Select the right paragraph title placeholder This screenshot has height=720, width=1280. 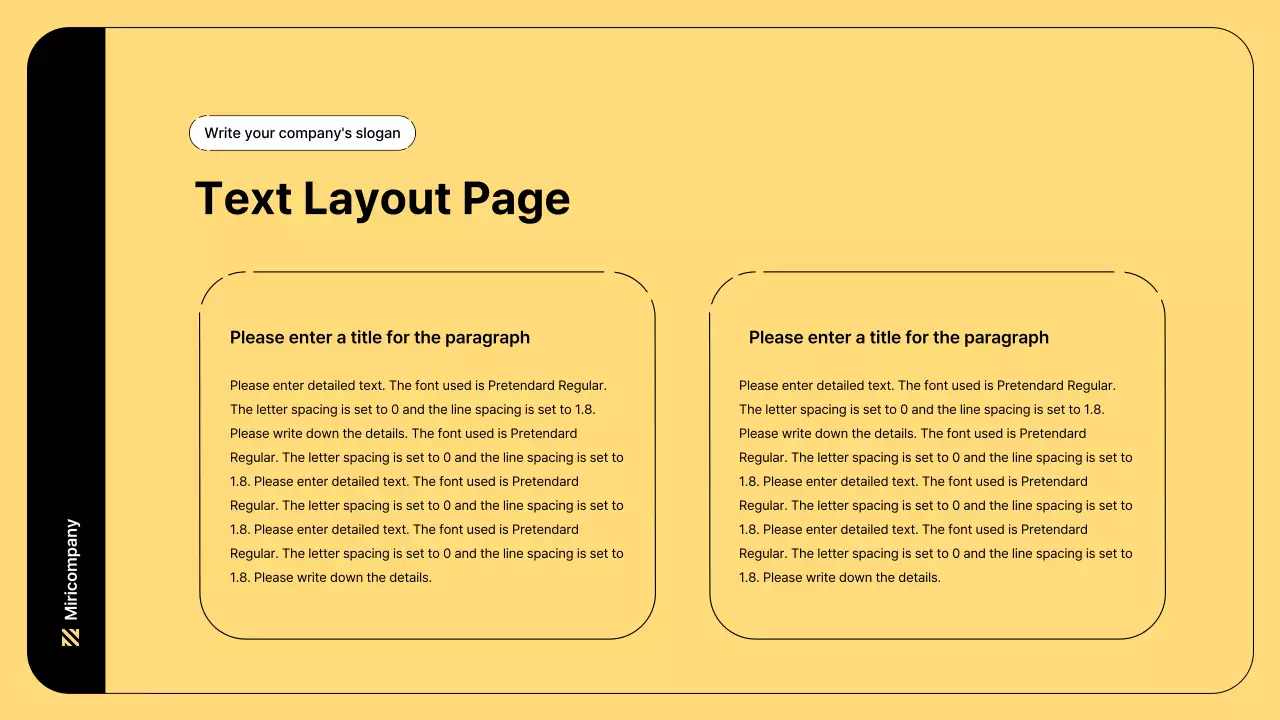tap(898, 337)
